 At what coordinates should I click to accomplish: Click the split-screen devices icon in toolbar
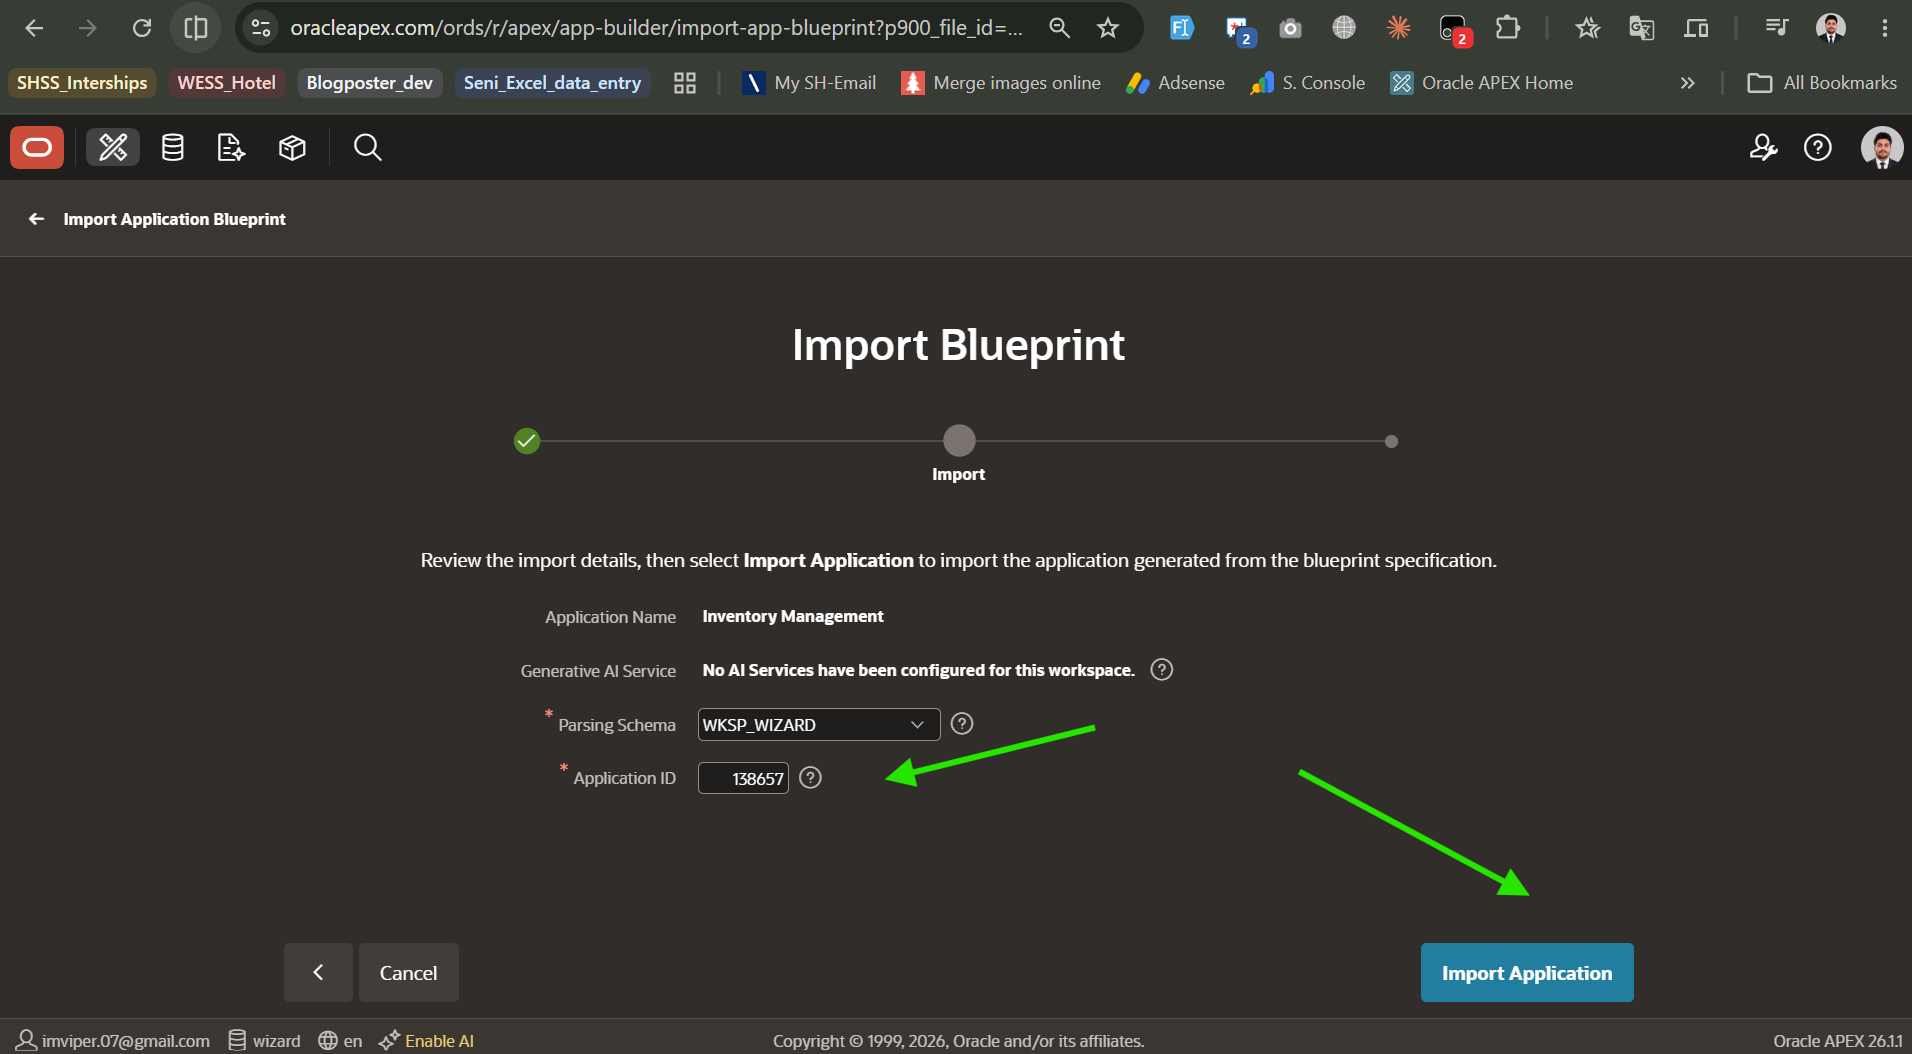pos(1696,28)
